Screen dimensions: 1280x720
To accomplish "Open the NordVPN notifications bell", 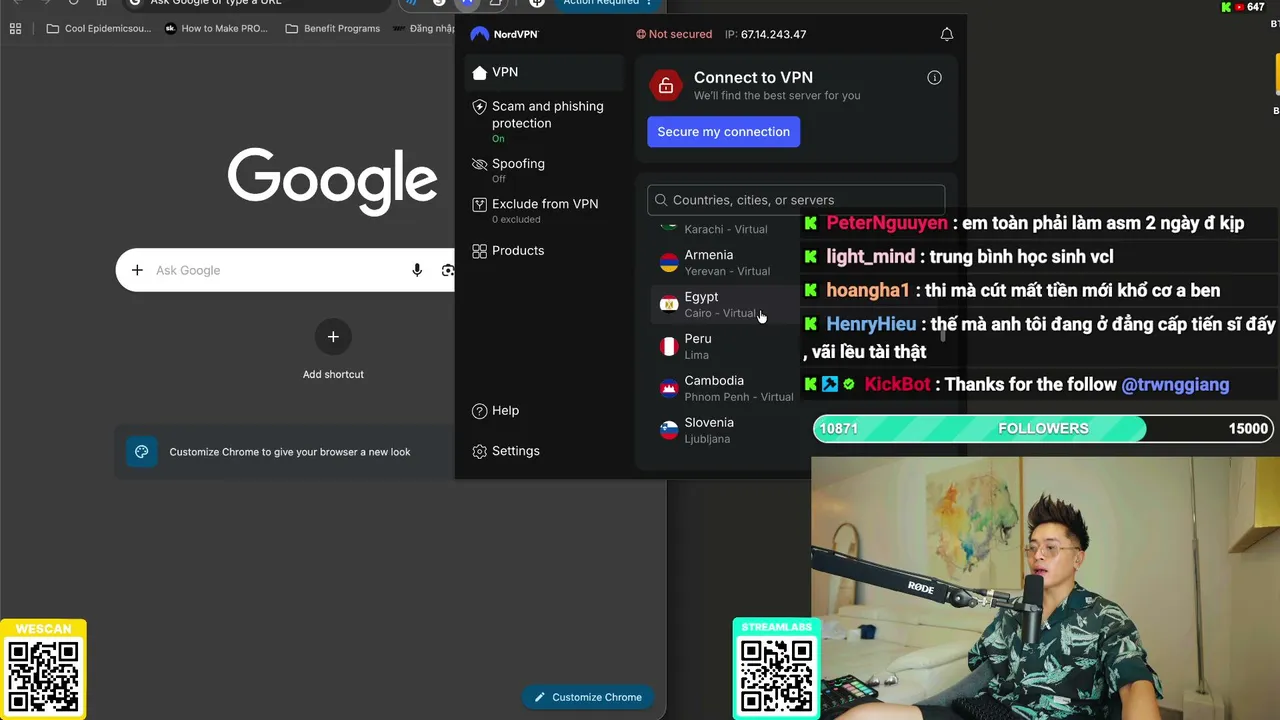I will pos(946,34).
